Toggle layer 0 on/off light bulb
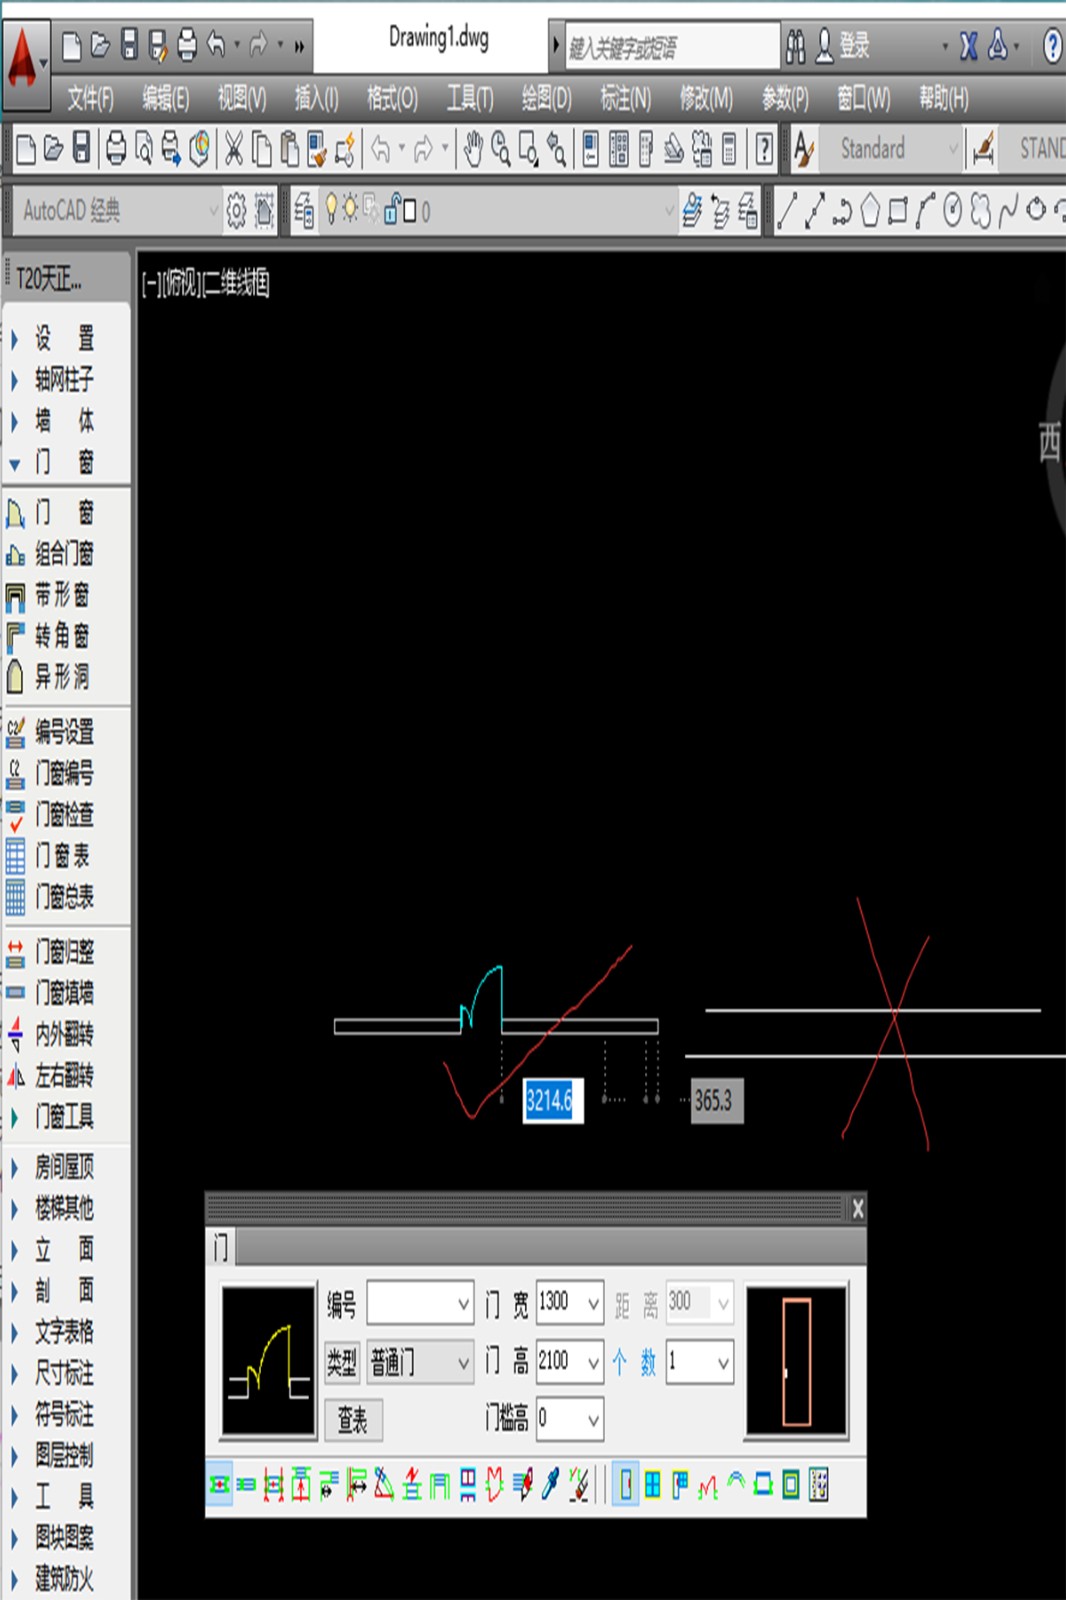Screen dimensions: 1066x1600 (x=331, y=210)
